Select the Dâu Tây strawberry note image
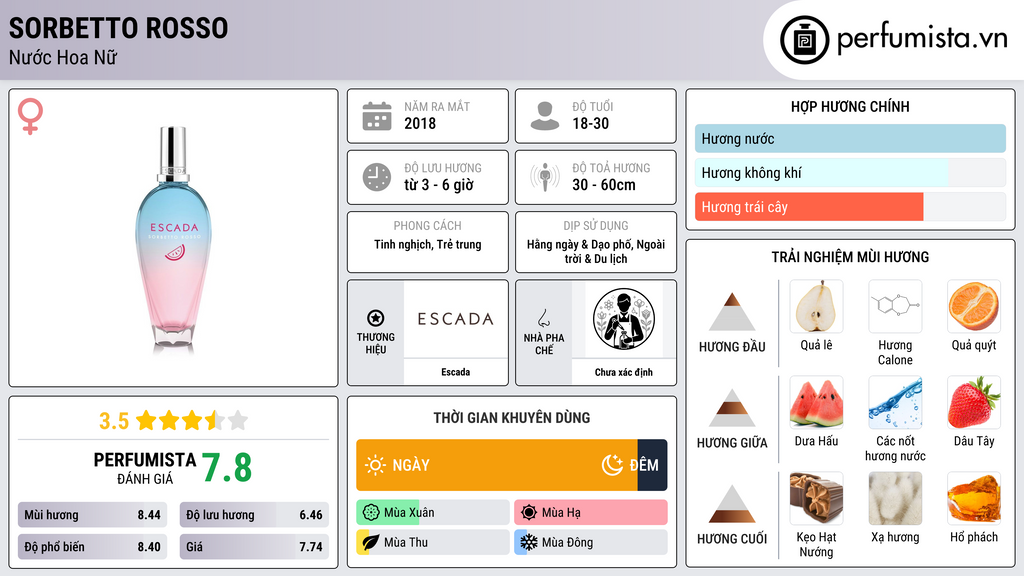1024x576 pixels. 974,402
